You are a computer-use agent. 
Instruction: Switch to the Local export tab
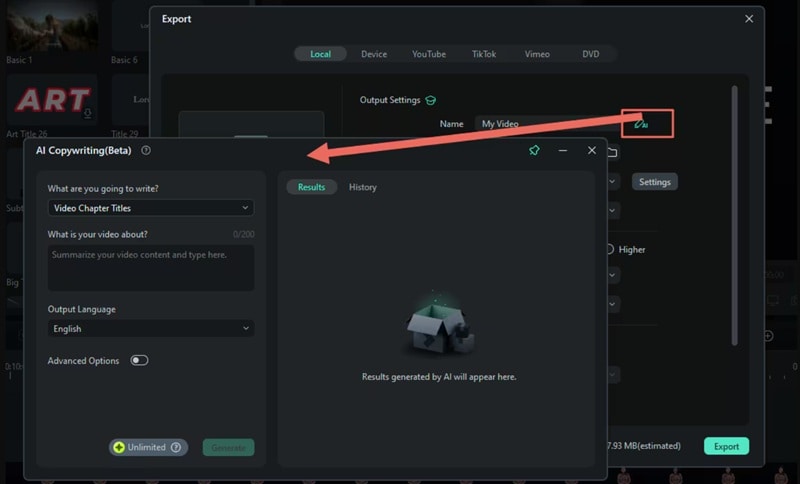(x=320, y=54)
